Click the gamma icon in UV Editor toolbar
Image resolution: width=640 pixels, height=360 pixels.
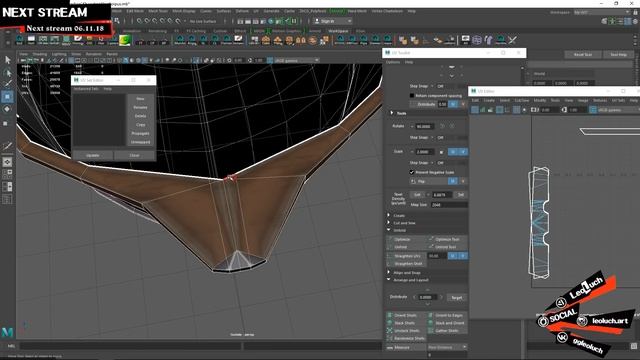click(x=564, y=110)
